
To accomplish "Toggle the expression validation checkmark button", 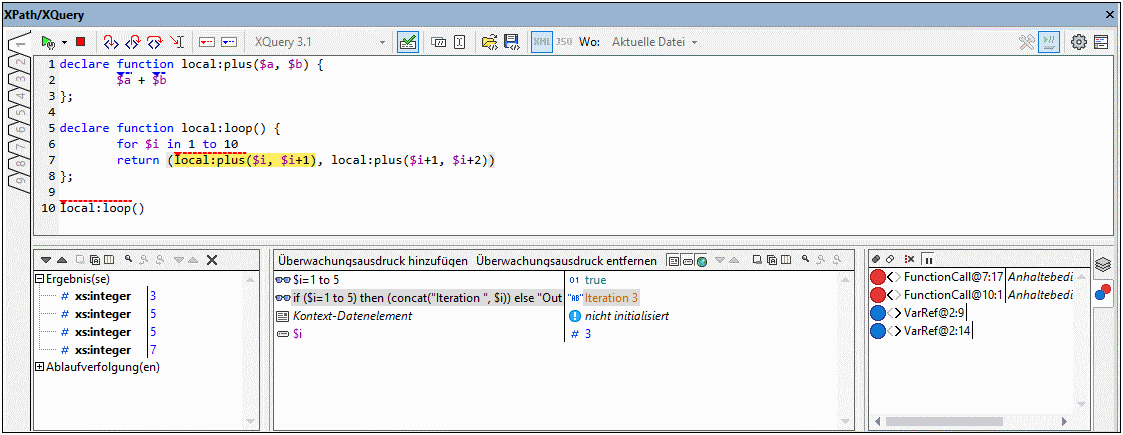I will [408, 42].
